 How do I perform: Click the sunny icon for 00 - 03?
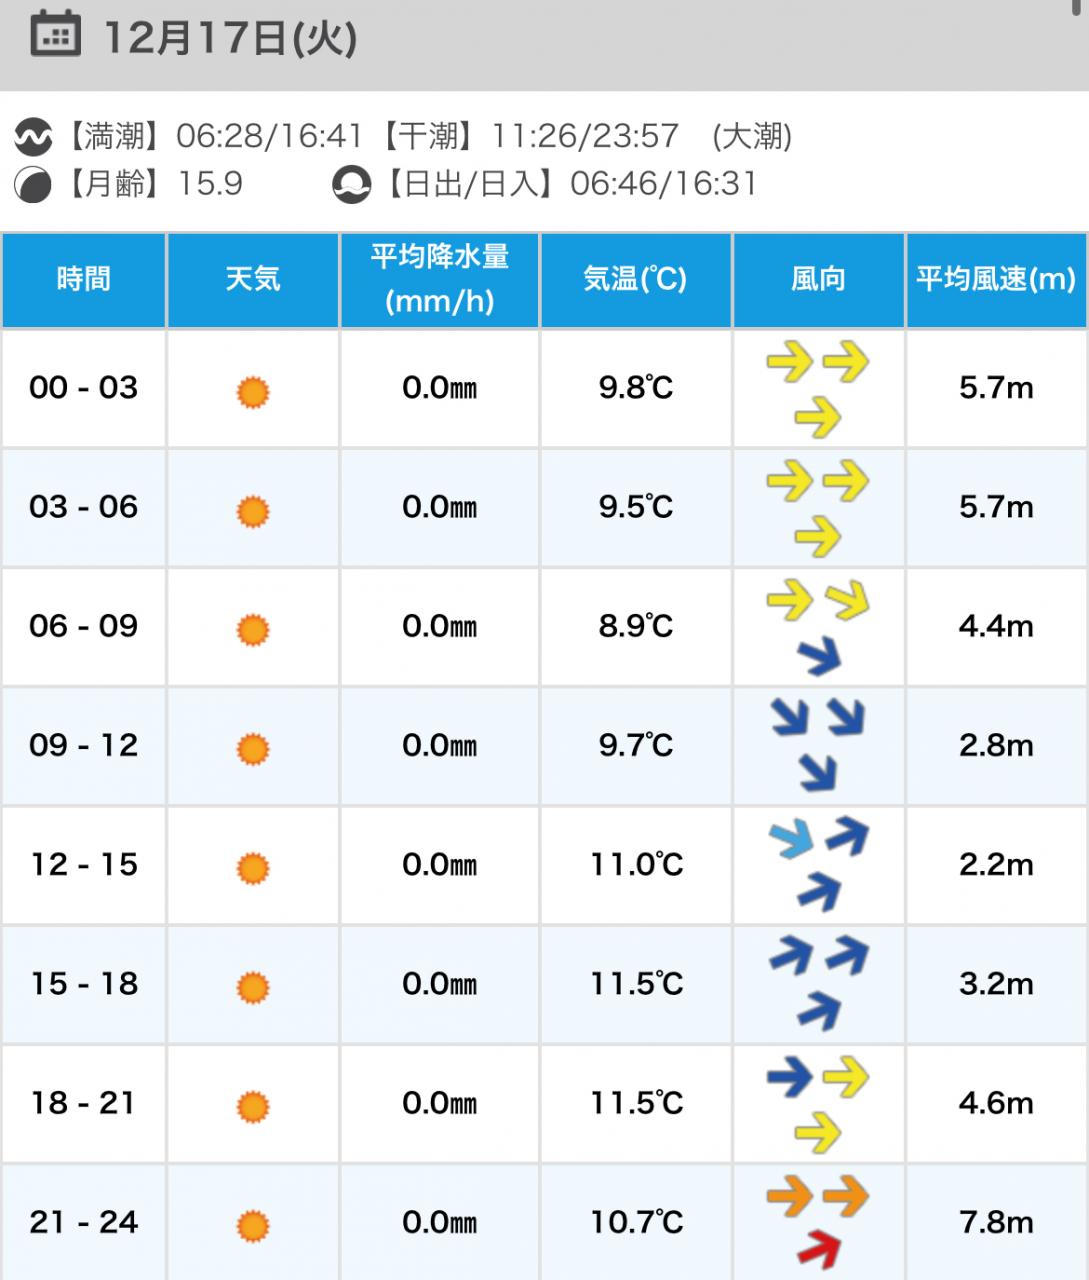pyautogui.click(x=253, y=391)
